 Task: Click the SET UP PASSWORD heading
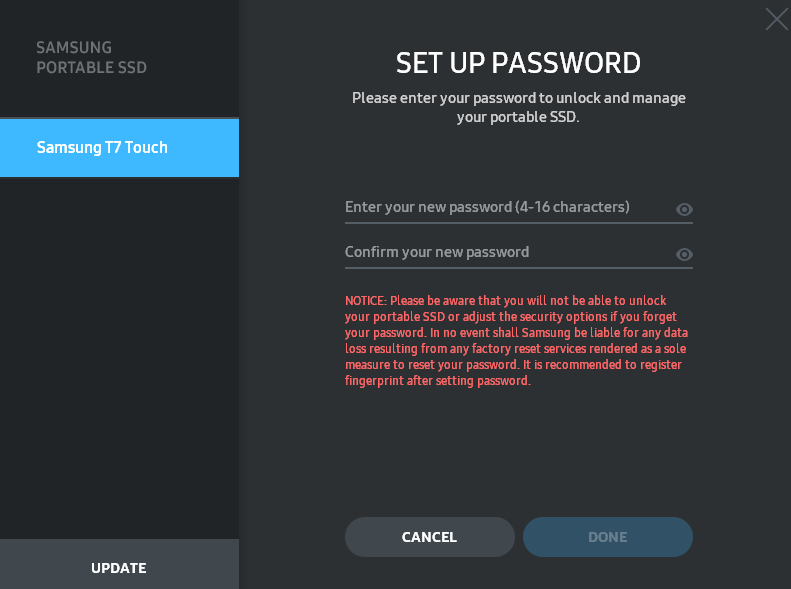point(518,63)
